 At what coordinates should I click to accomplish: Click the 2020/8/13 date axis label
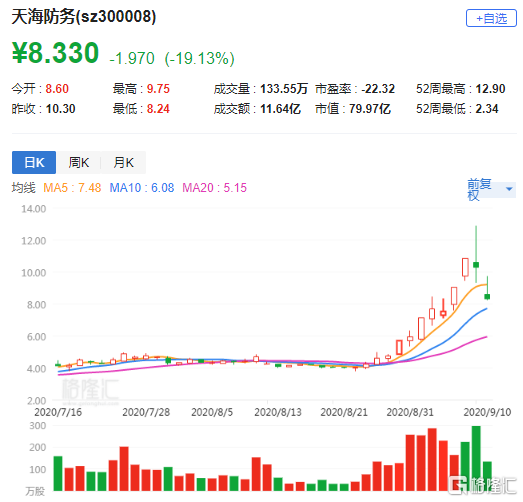278,412
